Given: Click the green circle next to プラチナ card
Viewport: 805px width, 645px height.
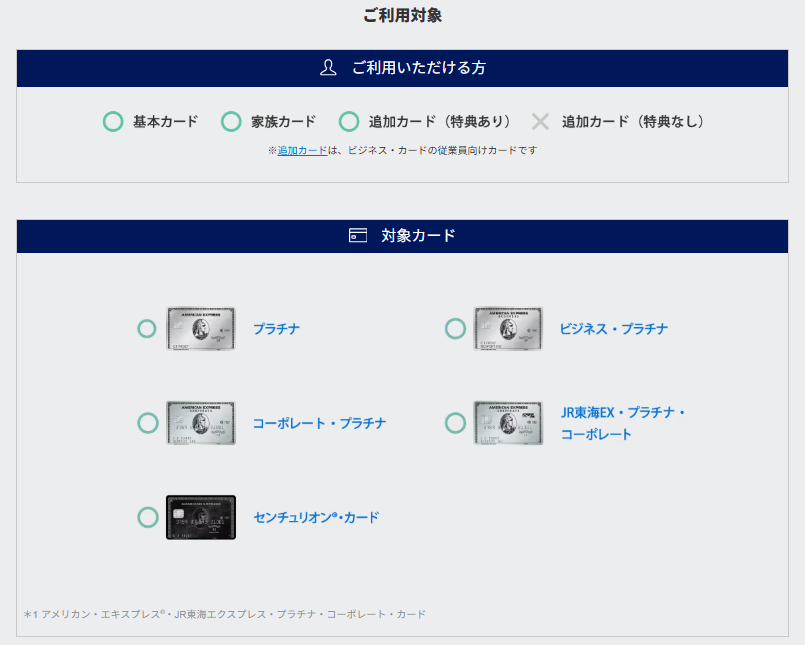Looking at the screenshot, I should pyautogui.click(x=147, y=329).
